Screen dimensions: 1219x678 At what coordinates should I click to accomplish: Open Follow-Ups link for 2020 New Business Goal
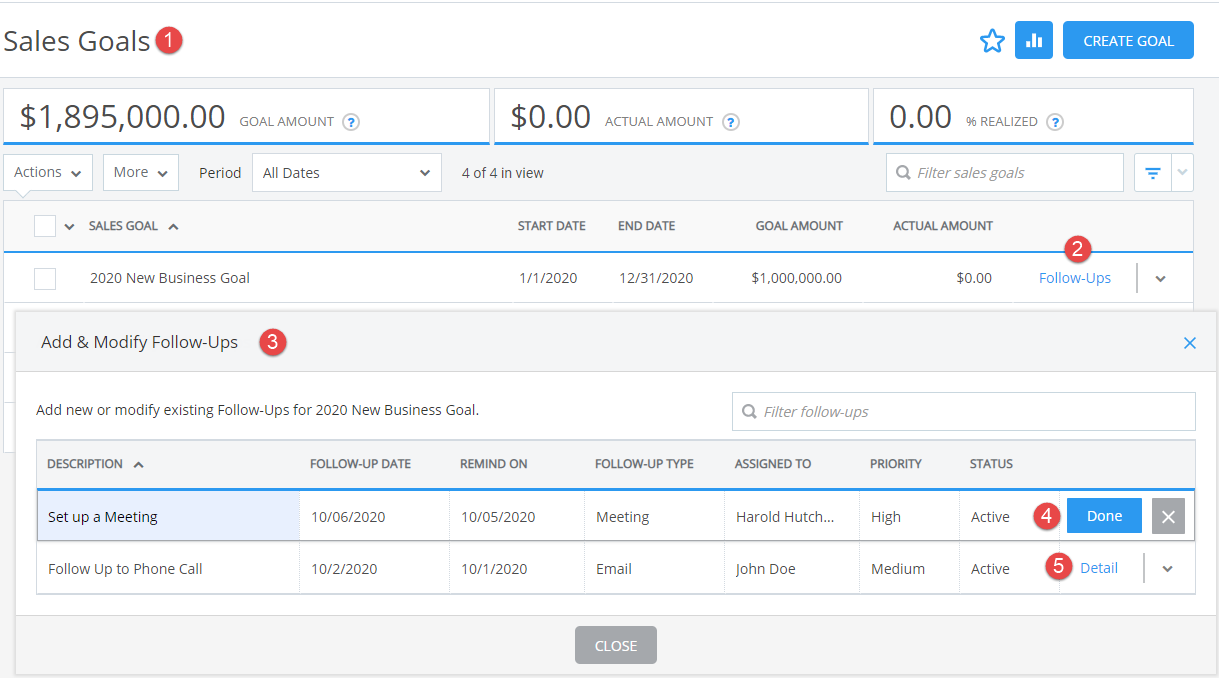[x=1075, y=278]
